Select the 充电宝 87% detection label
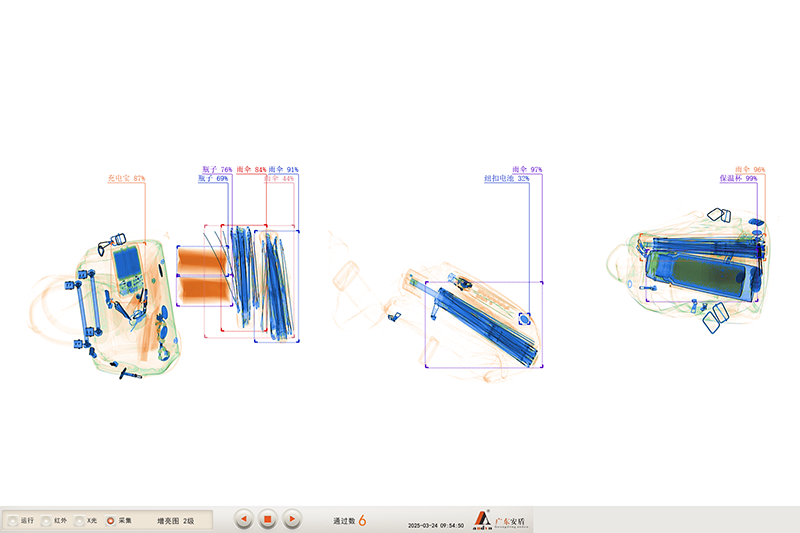This screenshot has width=800, height=533. (x=126, y=179)
